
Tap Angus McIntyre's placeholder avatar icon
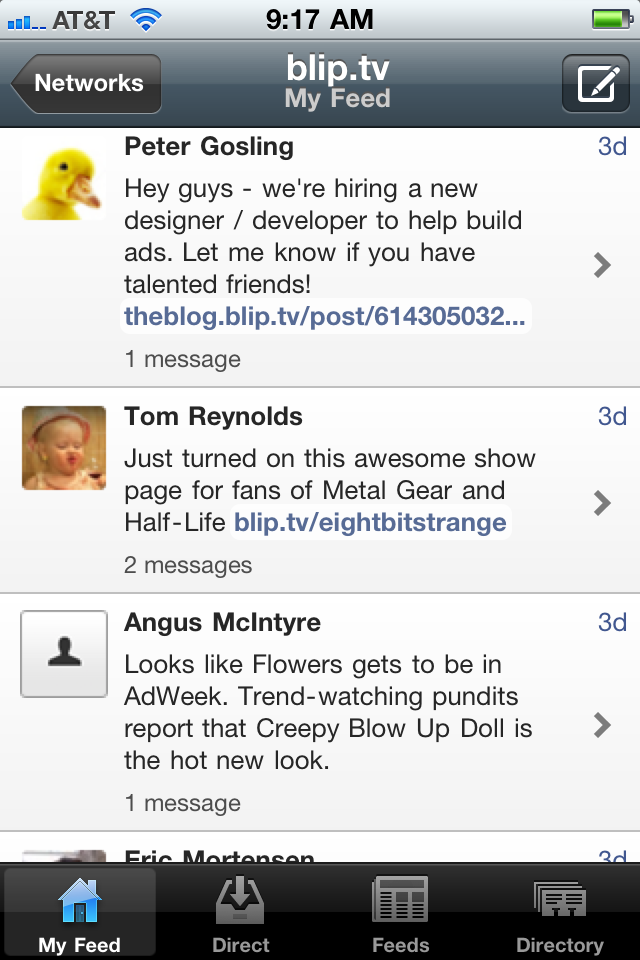(64, 653)
